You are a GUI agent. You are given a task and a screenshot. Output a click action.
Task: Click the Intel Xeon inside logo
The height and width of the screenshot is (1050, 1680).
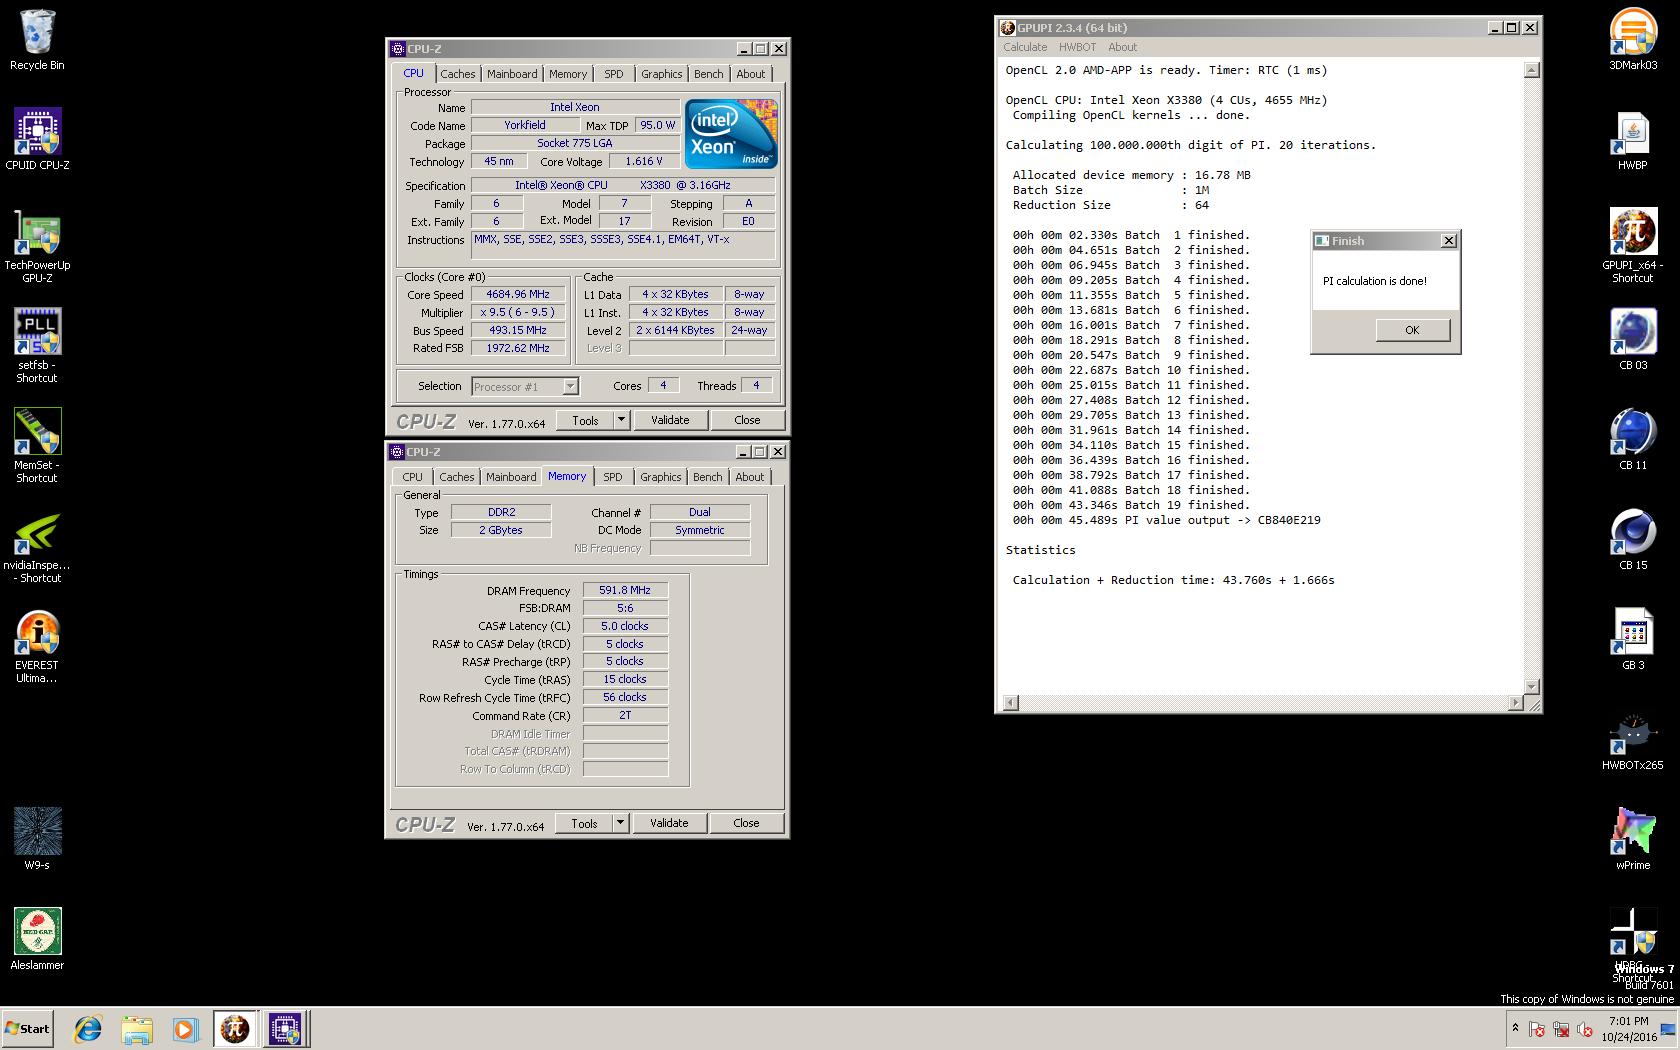(731, 133)
